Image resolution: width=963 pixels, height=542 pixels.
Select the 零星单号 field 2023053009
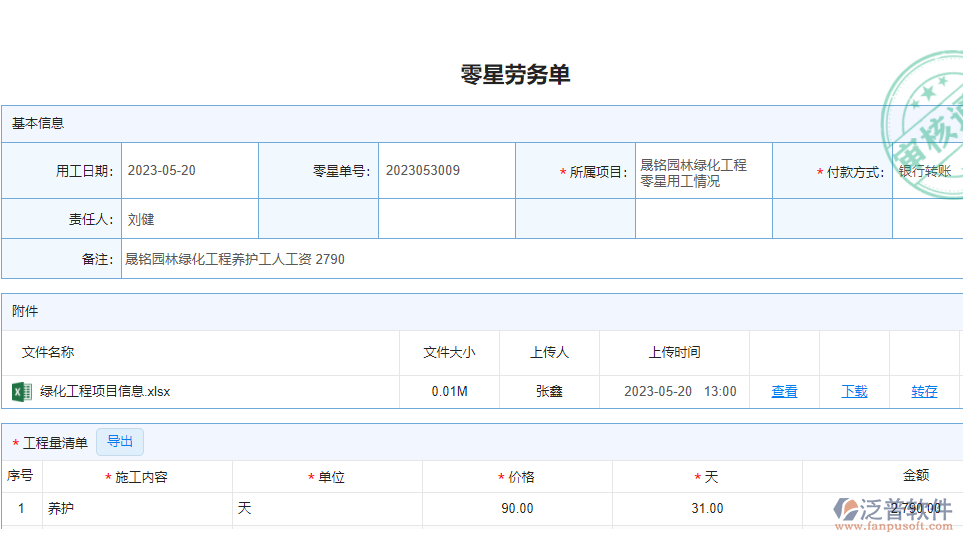(x=446, y=171)
